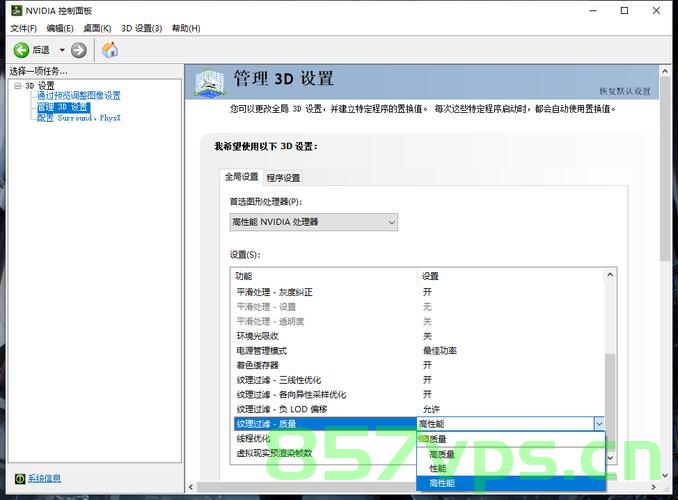This screenshot has height=500, width=678.
Task: Choose 质量 option in the dropdown list
Action: 511,439
